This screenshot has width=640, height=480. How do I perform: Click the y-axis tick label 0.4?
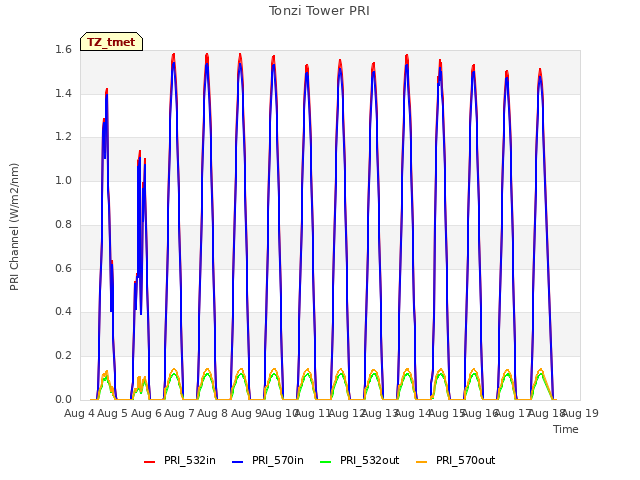tap(63, 311)
